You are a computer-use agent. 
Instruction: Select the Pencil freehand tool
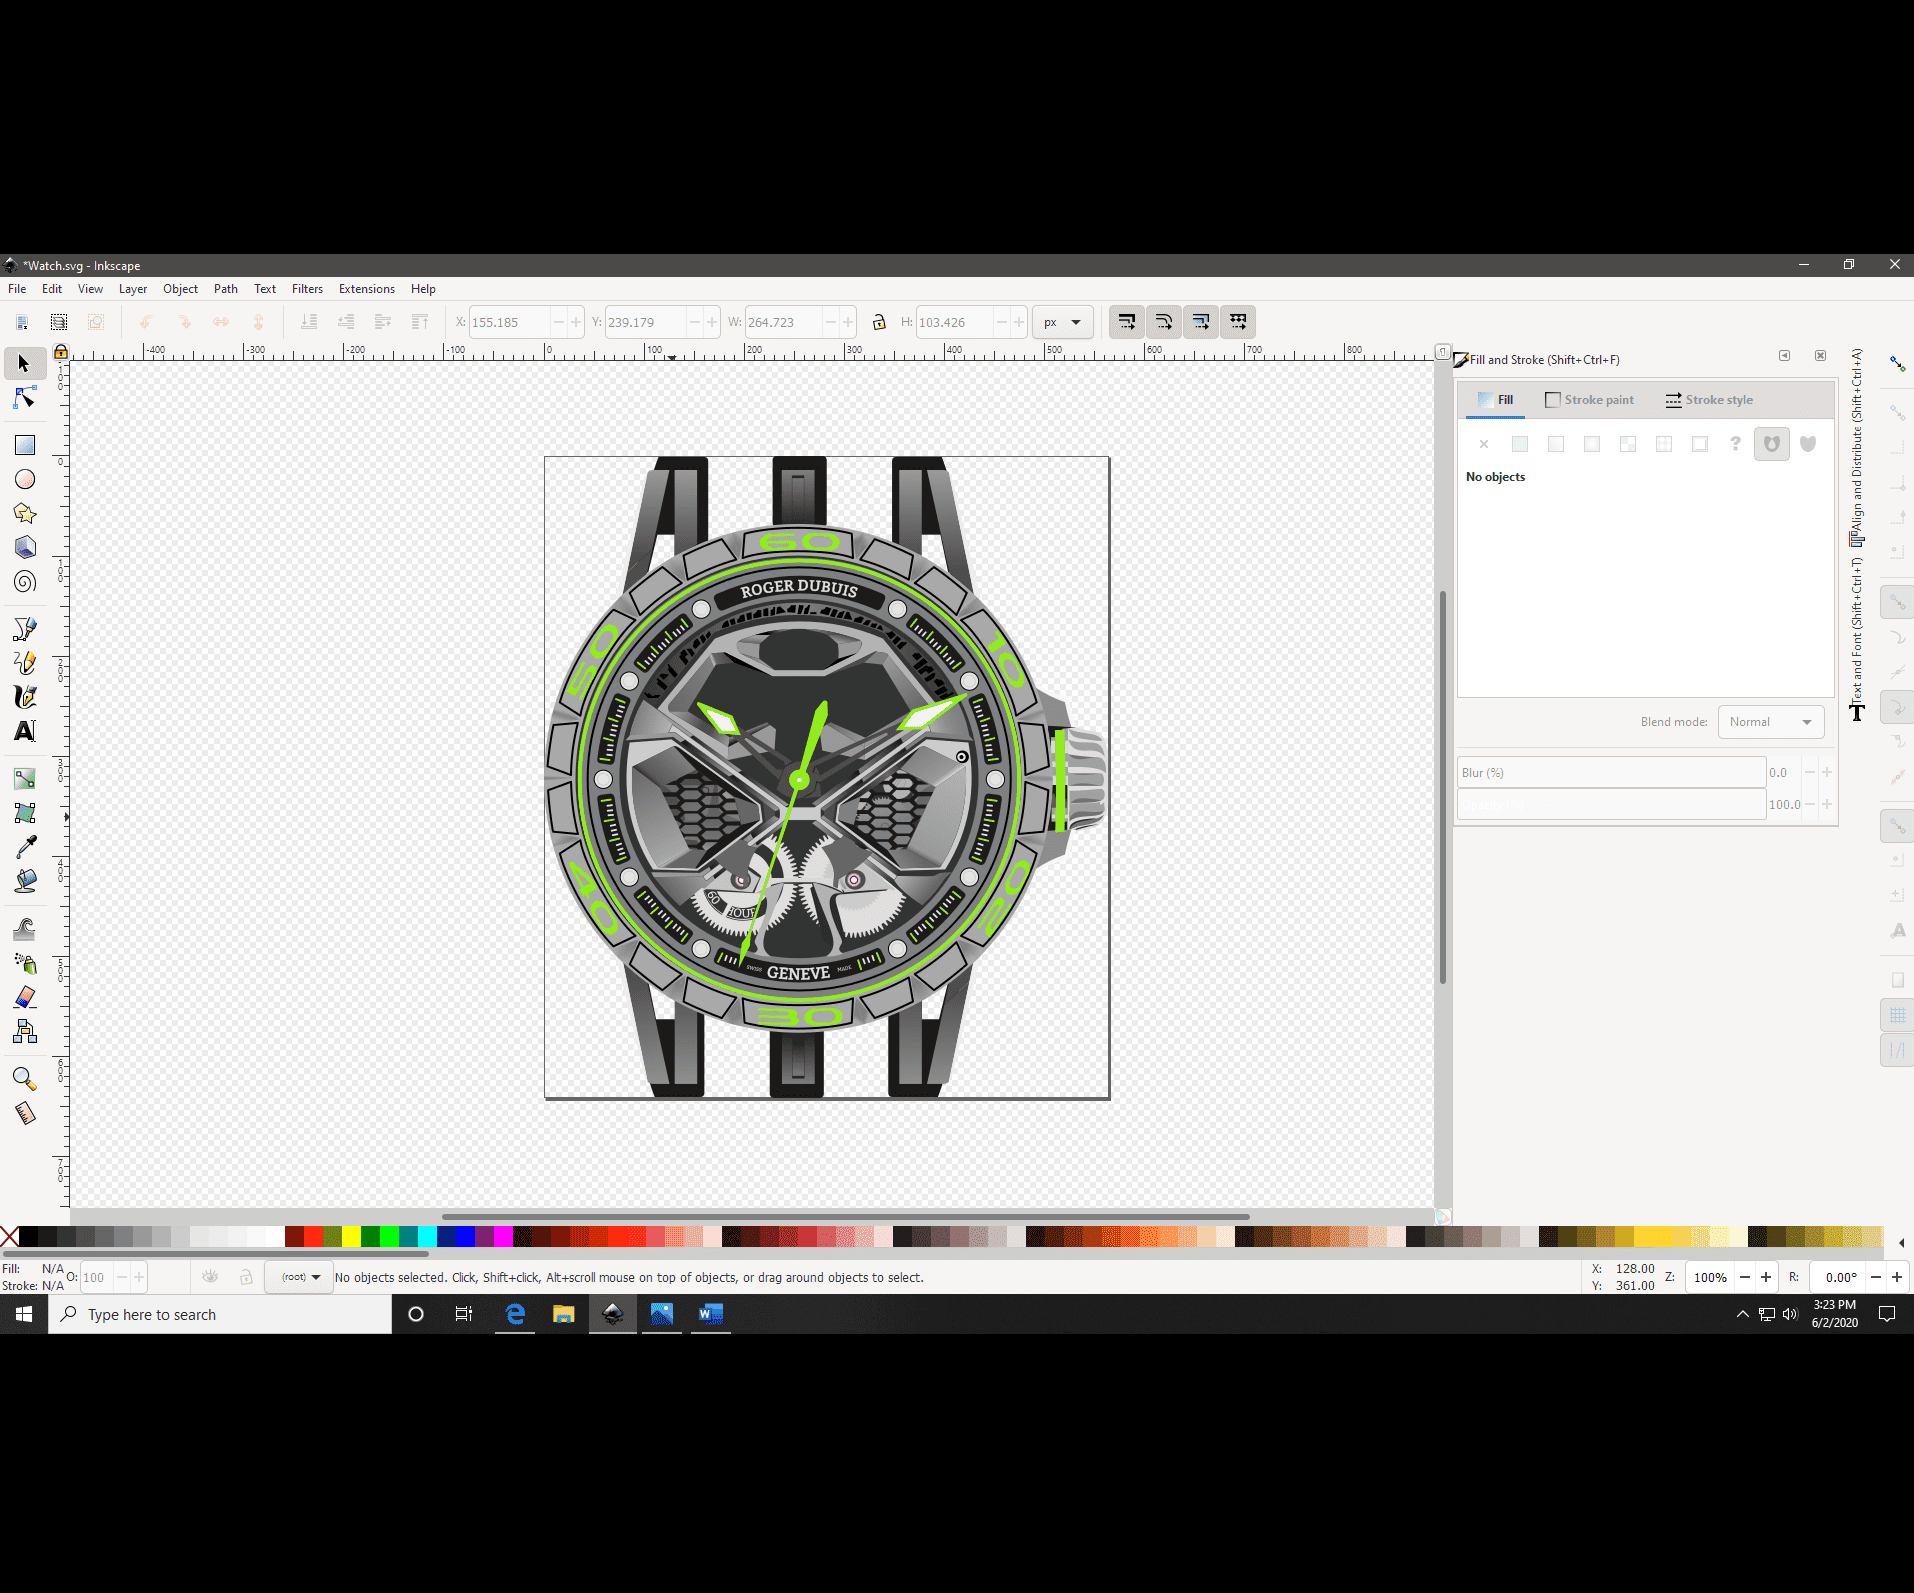point(25,662)
